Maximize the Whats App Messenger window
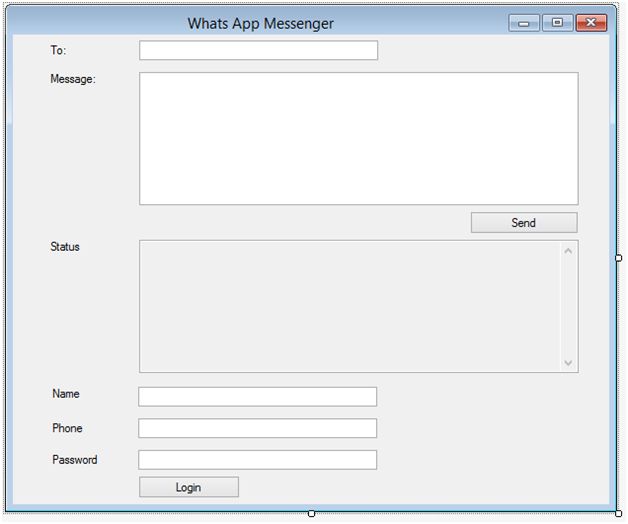Screen dimensions: 628x524 [557, 23]
